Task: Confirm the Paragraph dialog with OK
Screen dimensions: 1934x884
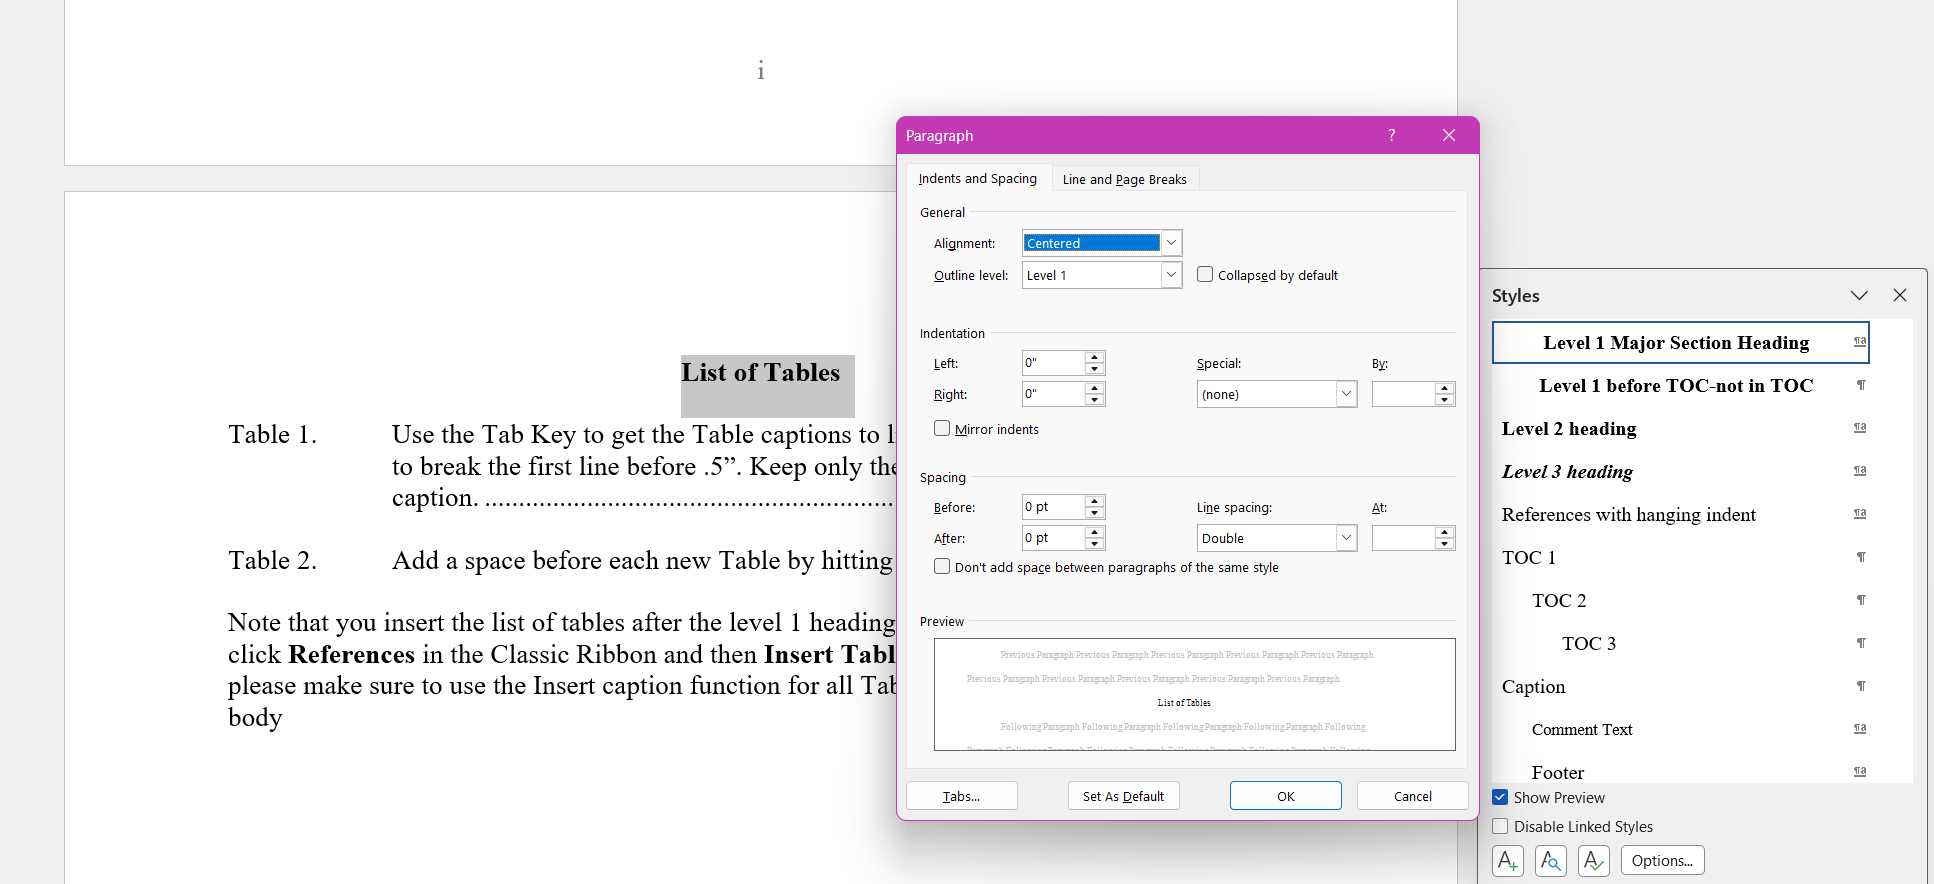Action: [x=1286, y=796]
